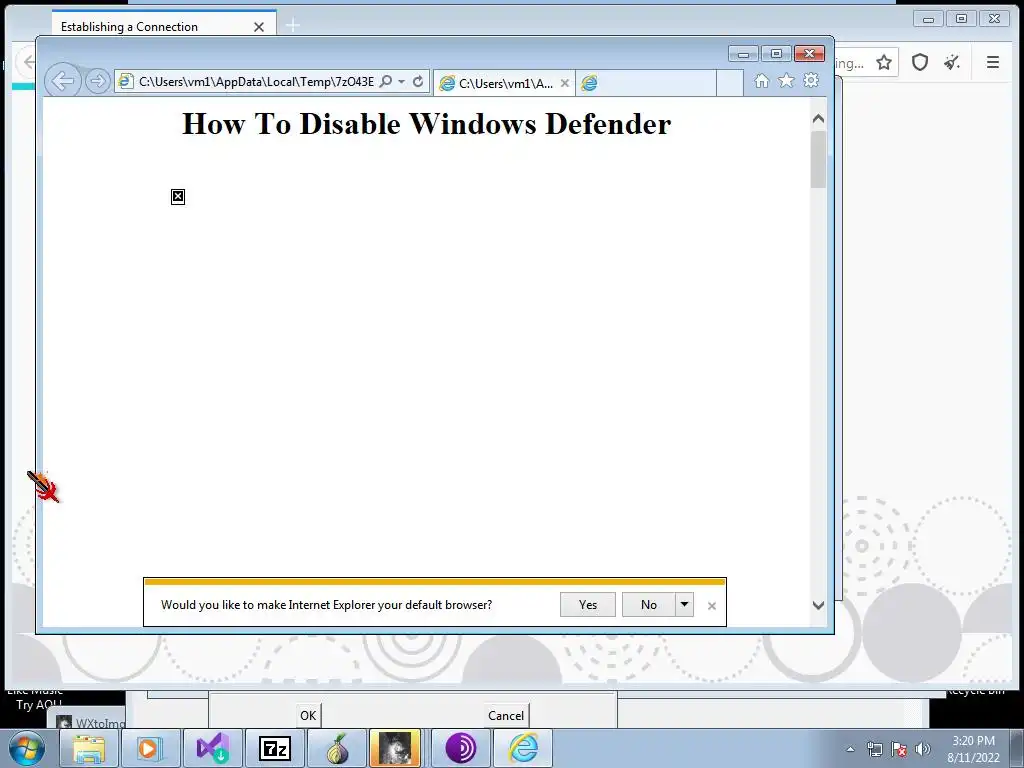Minimize the Internet Explorer window
Screen dimensions: 1024x768
point(743,54)
